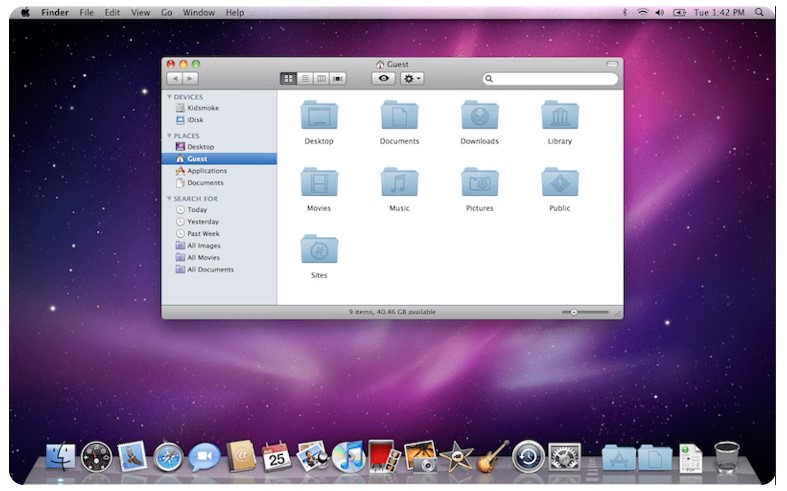787x491 pixels.
Task: Switch Finder to icon view
Action: click(x=288, y=78)
